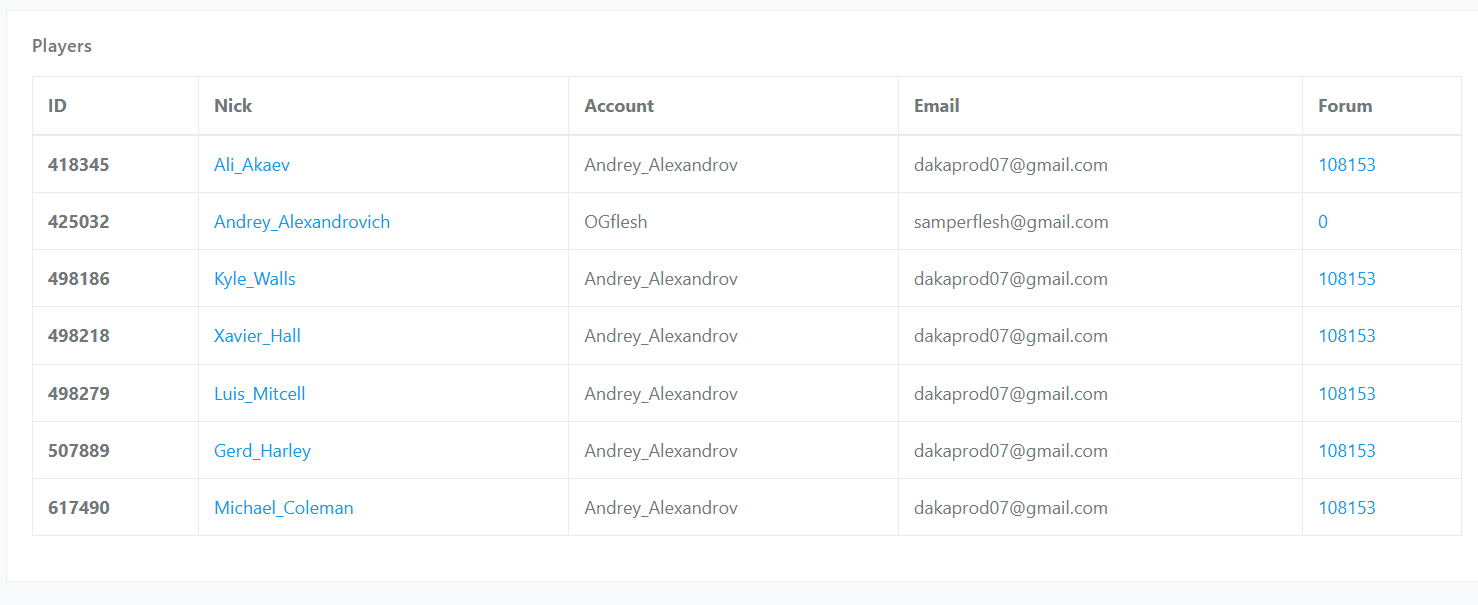1478x605 pixels.
Task: Open forum link in the Gerd_Harley row
Action: point(1347,451)
